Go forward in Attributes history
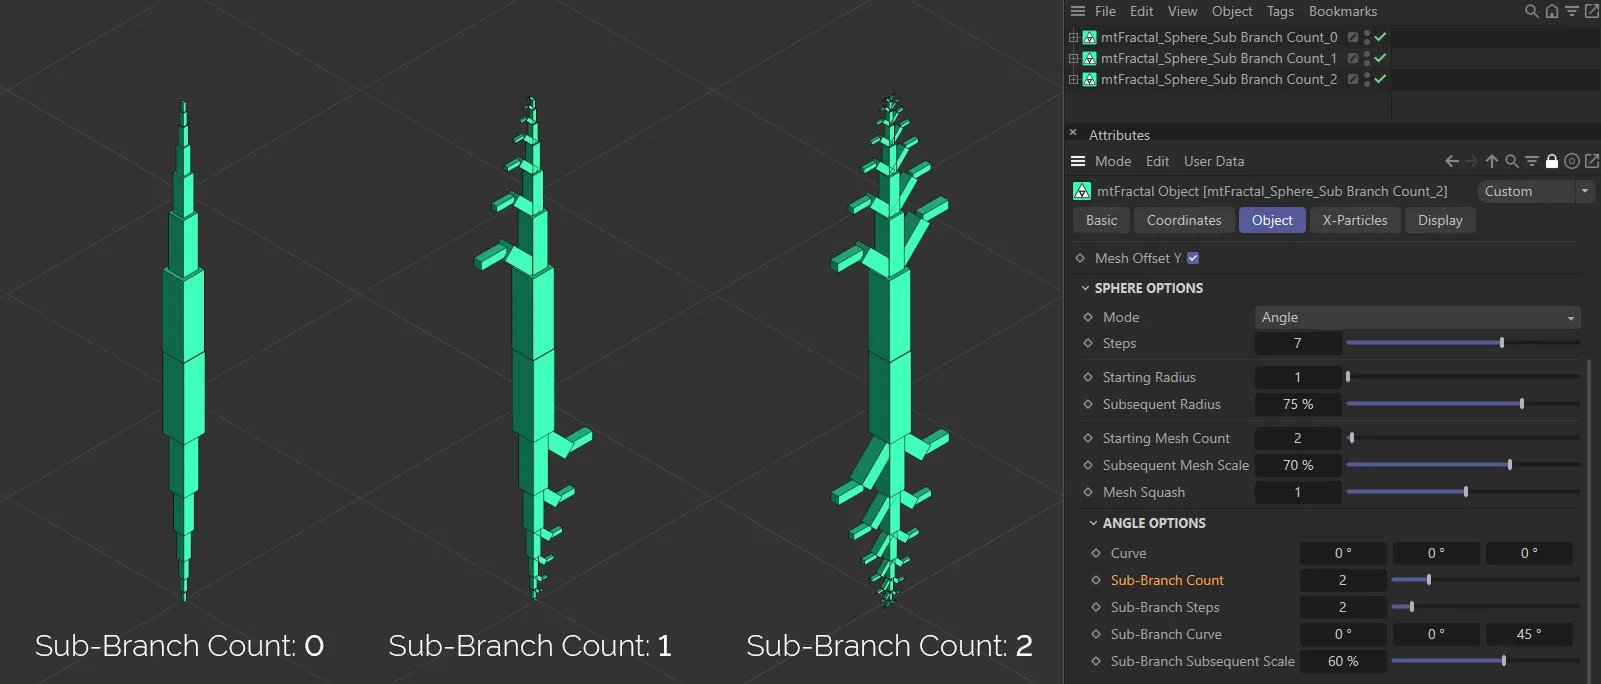Image resolution: width=1601 pixels, height=684 pixels. point(1472,161)
